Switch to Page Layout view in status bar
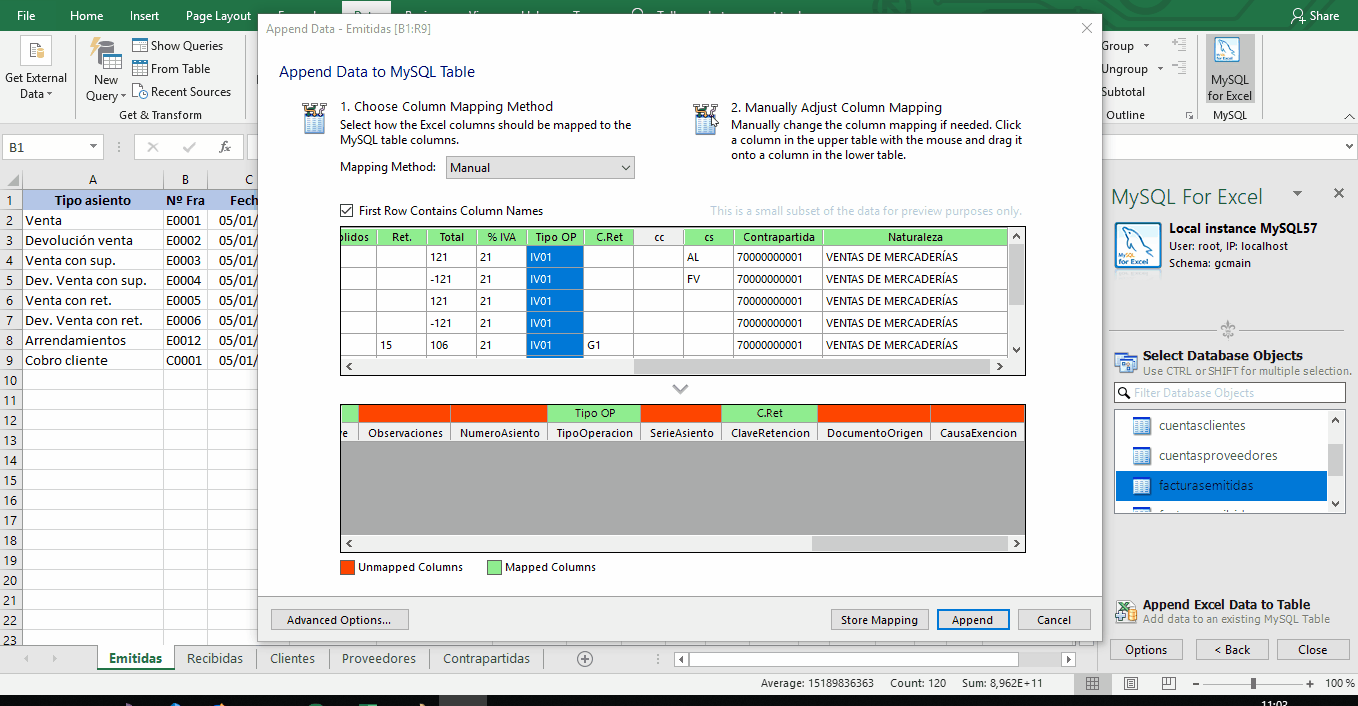This screenshot has height=706, width=1358. (x=1130, y=683)
